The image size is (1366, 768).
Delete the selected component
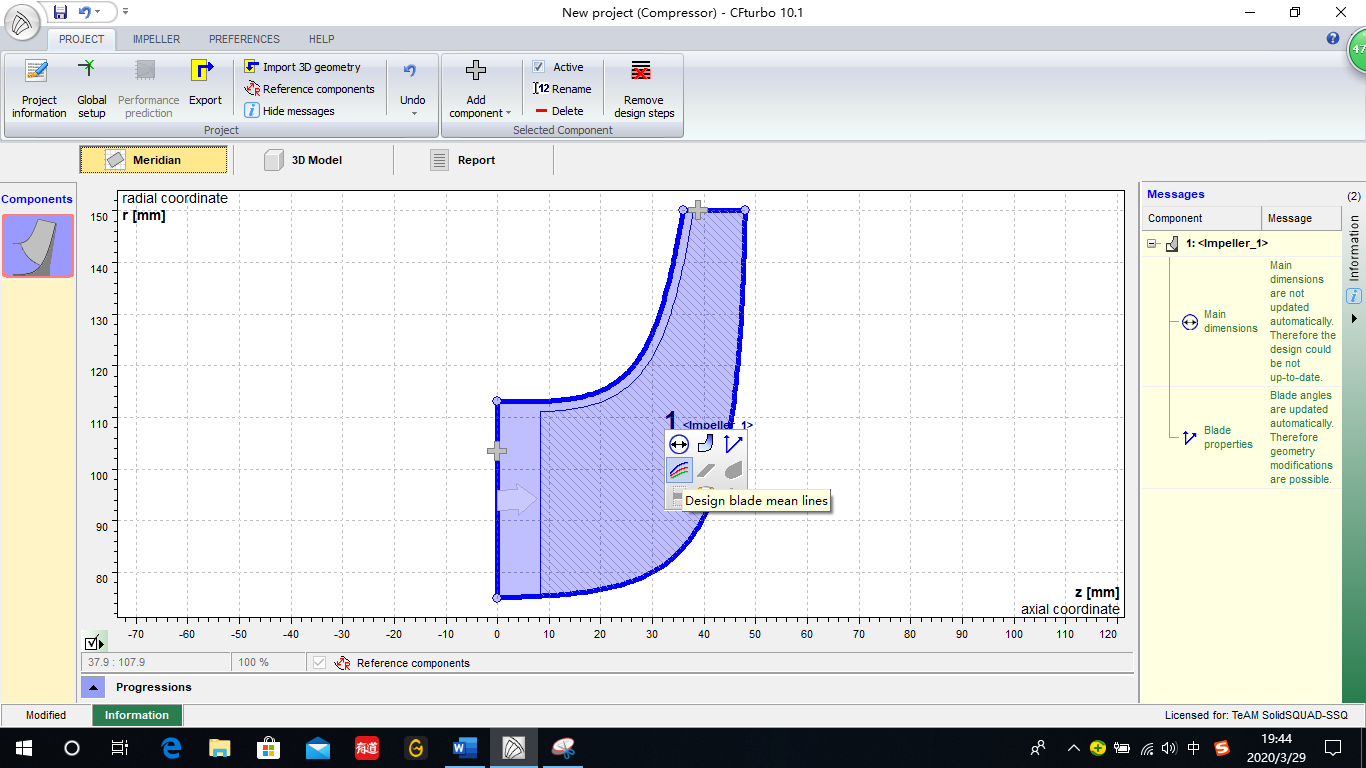(560, 111)
